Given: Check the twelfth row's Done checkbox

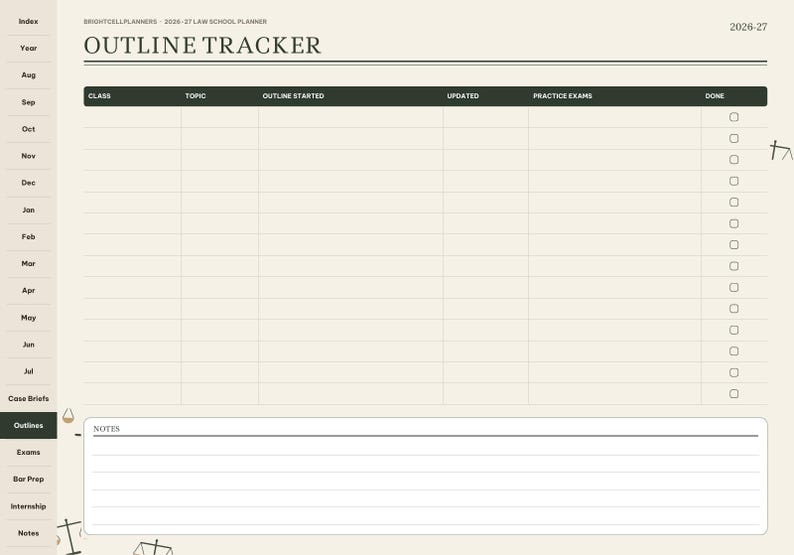Looking at the screenshot, I should click(734, 351).
